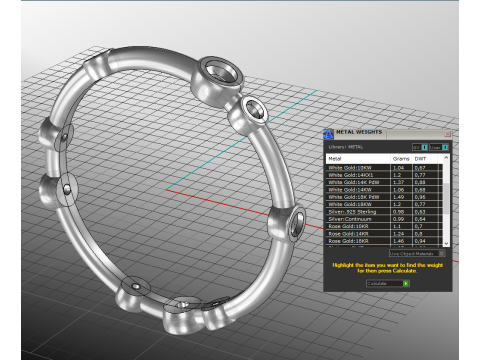The width and height of the screenshot is (480, 360).
Task: Click the 1.04 grams value
Action: pos(398,168)
